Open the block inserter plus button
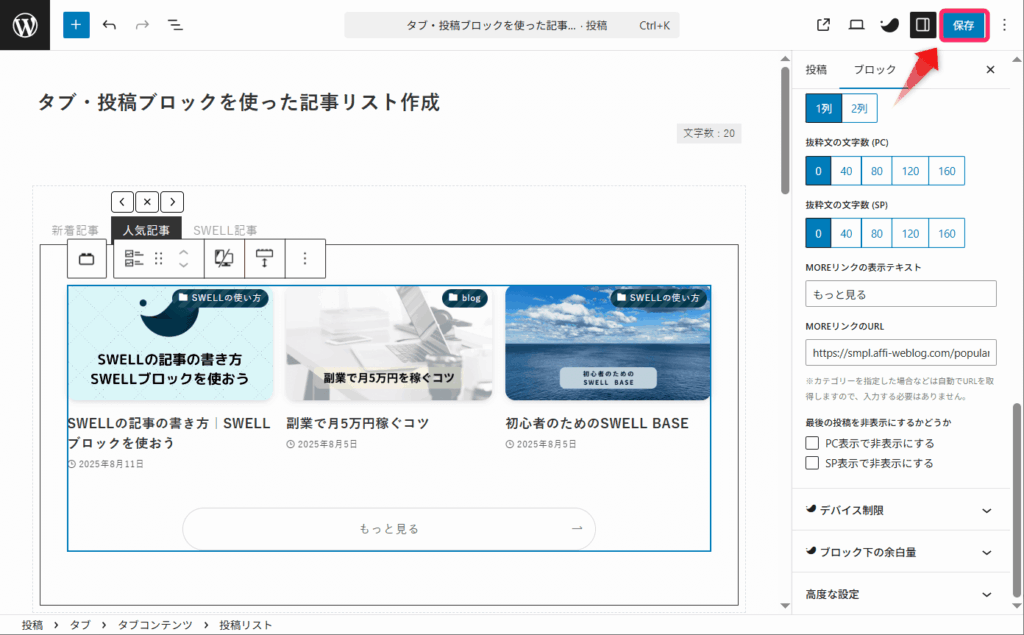The height and width of the screenshot is (635, 1024). point(76,25)
